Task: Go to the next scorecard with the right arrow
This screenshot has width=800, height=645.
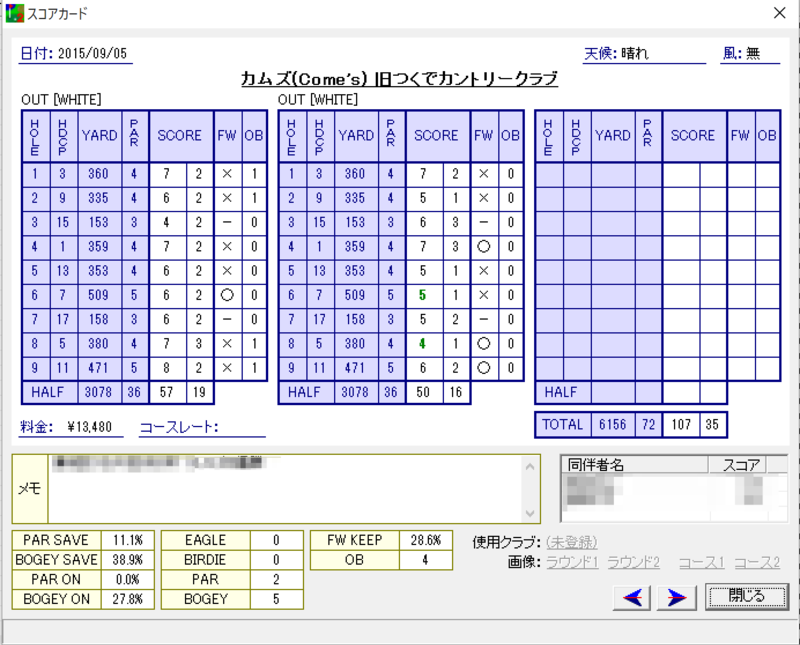Action: tap(677, 597)
